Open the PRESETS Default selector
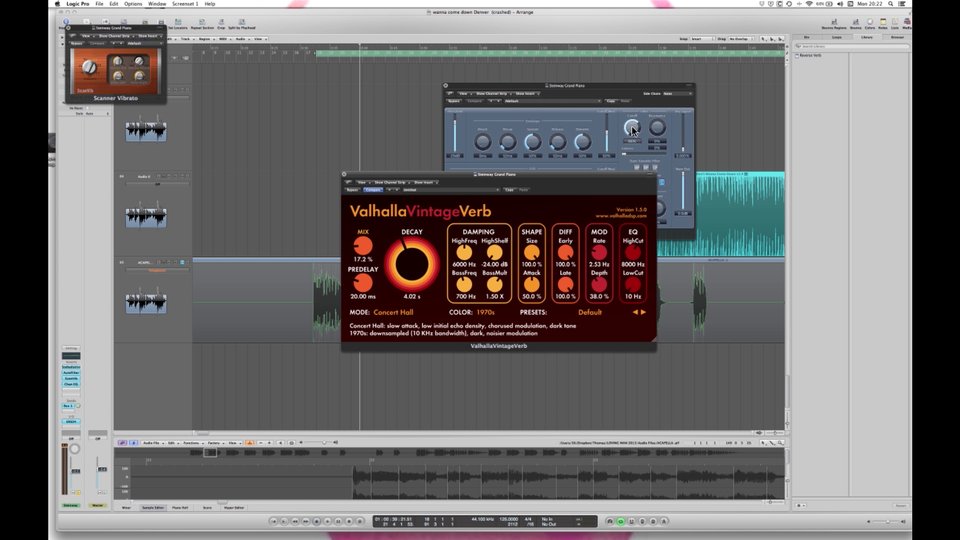This screenshot has height=540, width=960. tap(590, 312)
